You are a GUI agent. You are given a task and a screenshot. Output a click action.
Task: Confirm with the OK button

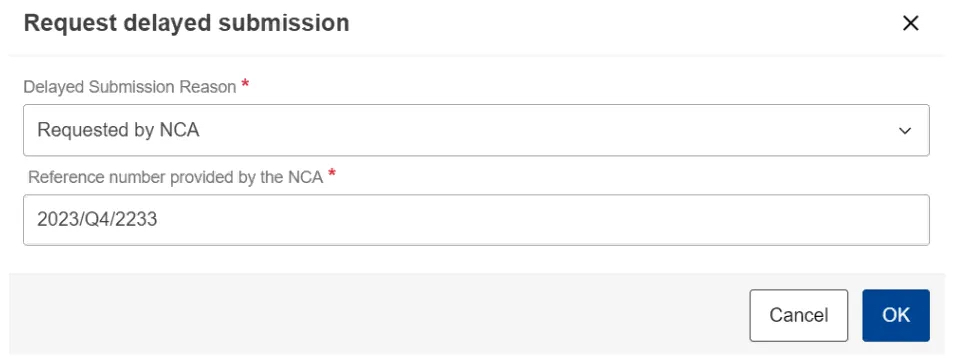pyautogui.click(x=895, y=315)
